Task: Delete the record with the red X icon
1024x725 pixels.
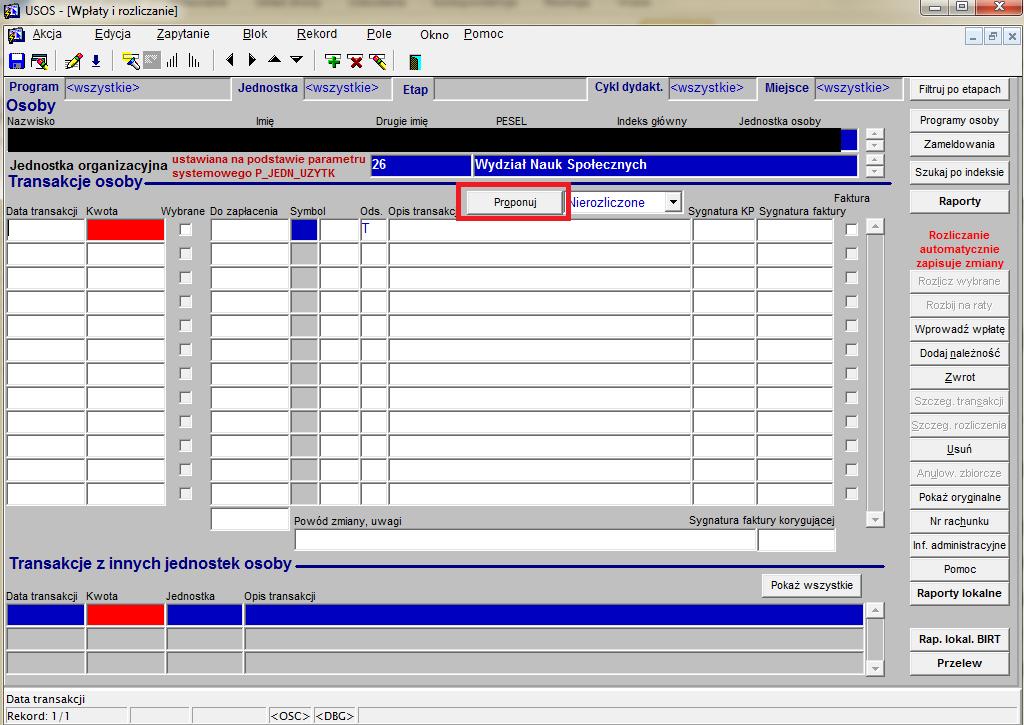Action: pyautogui.click(x=355, y=61)
